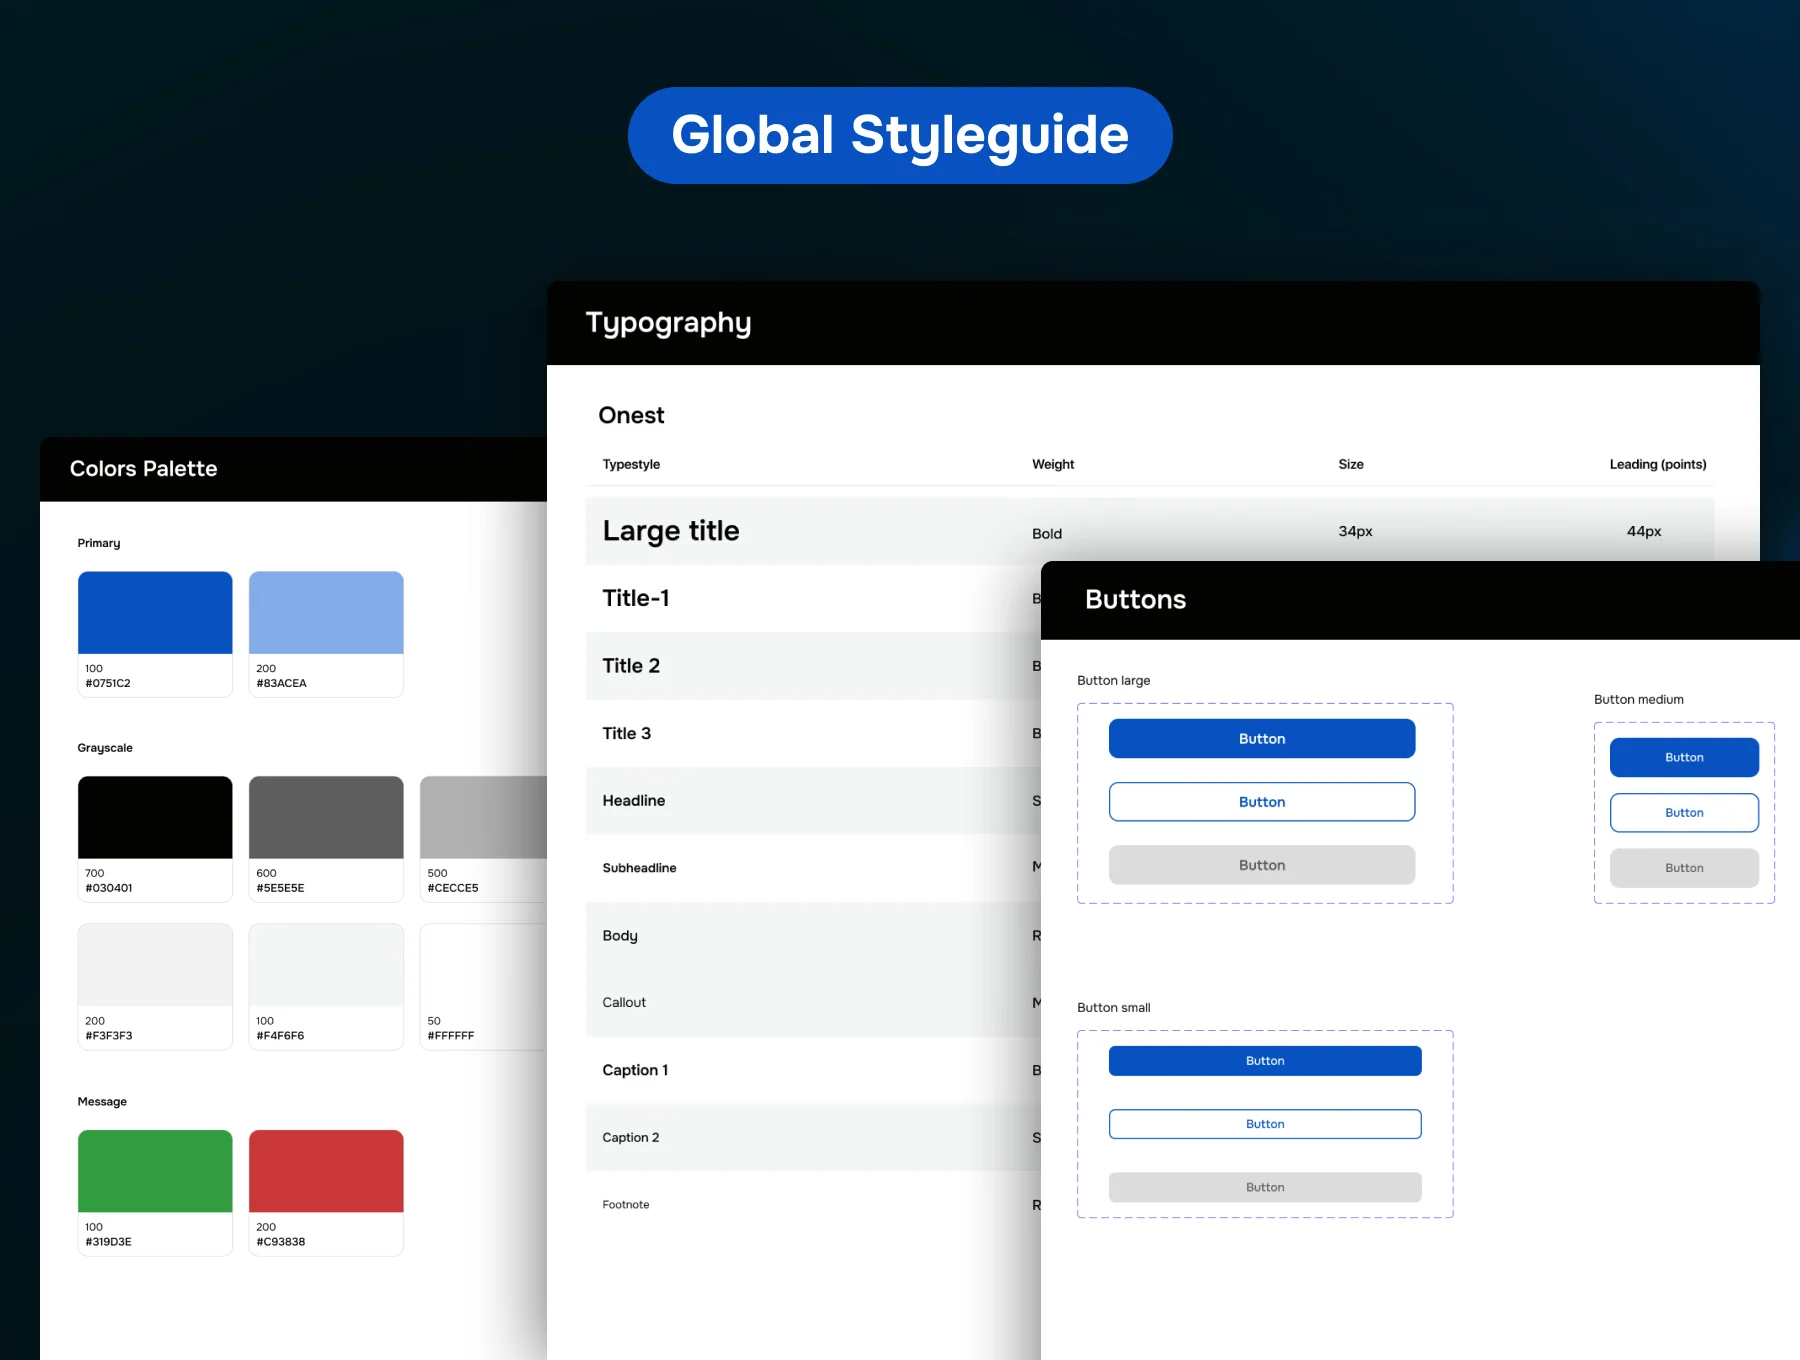
Task: Click the Grayscale section label
Action: (105, 748)
